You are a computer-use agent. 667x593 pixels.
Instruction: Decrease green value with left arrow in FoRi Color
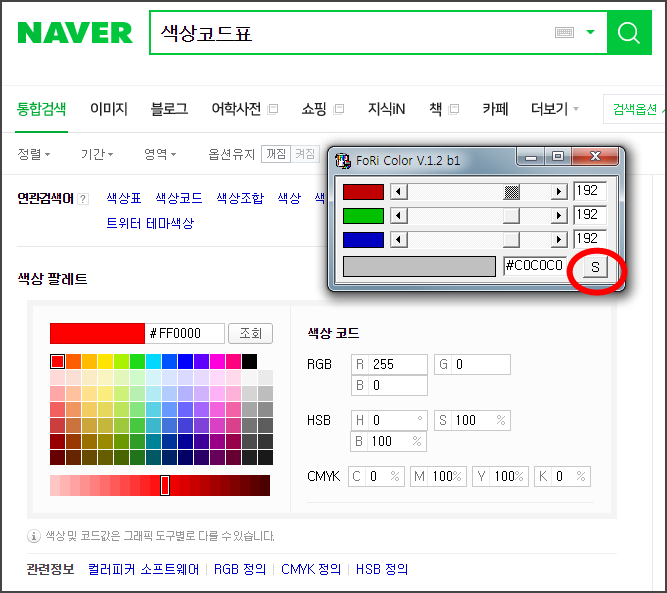click(399, 216)
